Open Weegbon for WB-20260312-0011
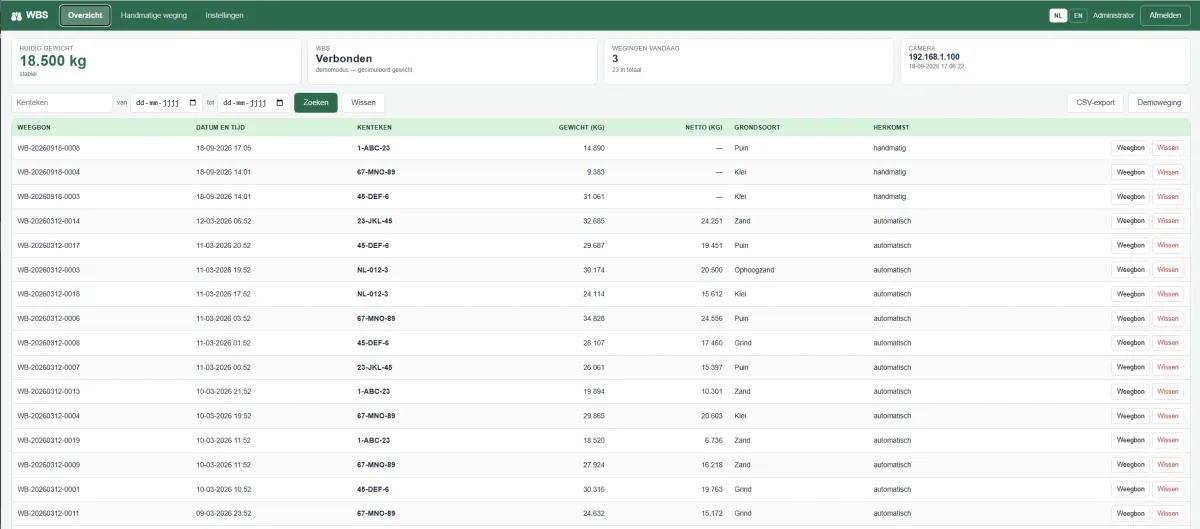 point(1130,513)
